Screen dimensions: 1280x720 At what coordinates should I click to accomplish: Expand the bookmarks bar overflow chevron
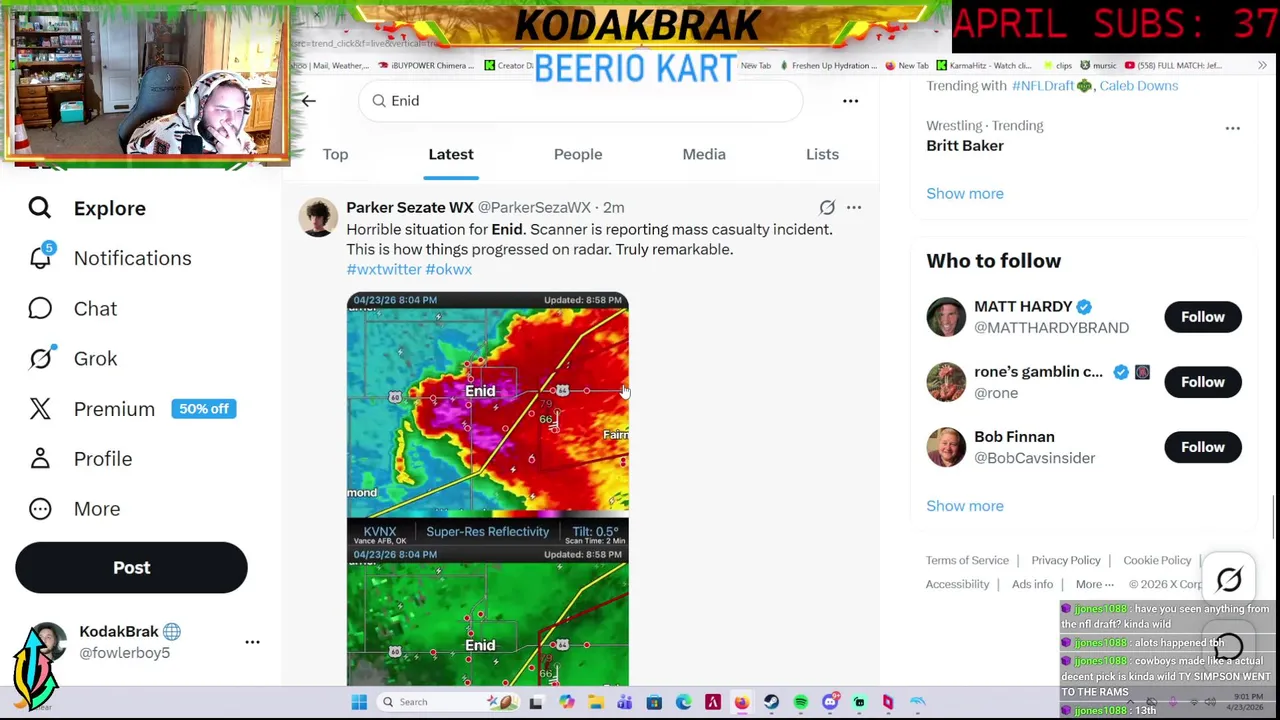(1262, 65)
